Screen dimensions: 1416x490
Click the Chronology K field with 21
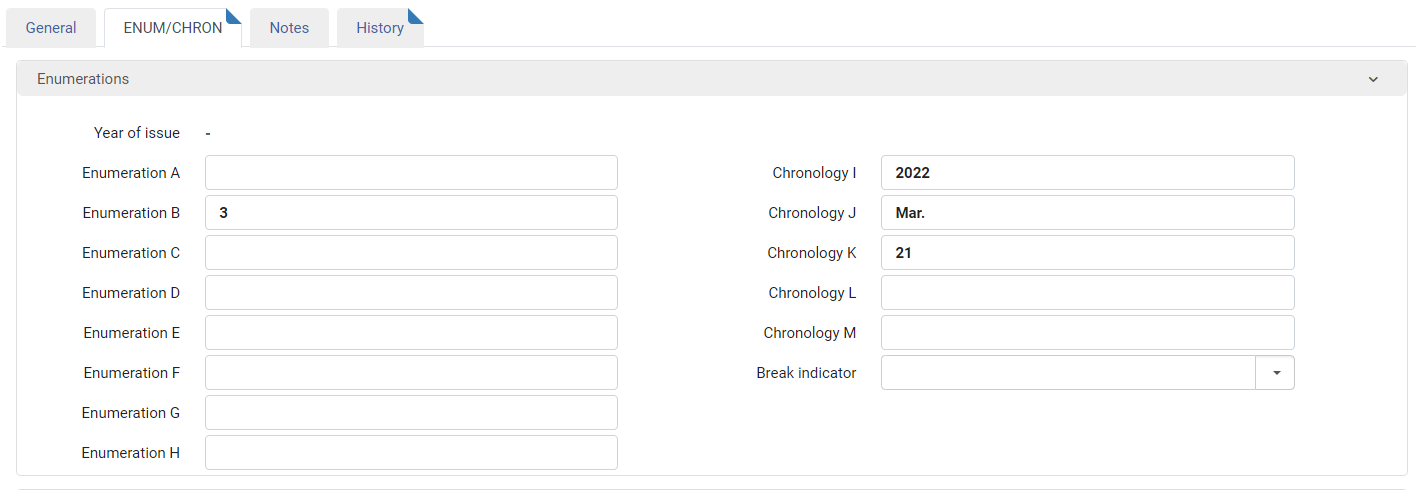1088,253
